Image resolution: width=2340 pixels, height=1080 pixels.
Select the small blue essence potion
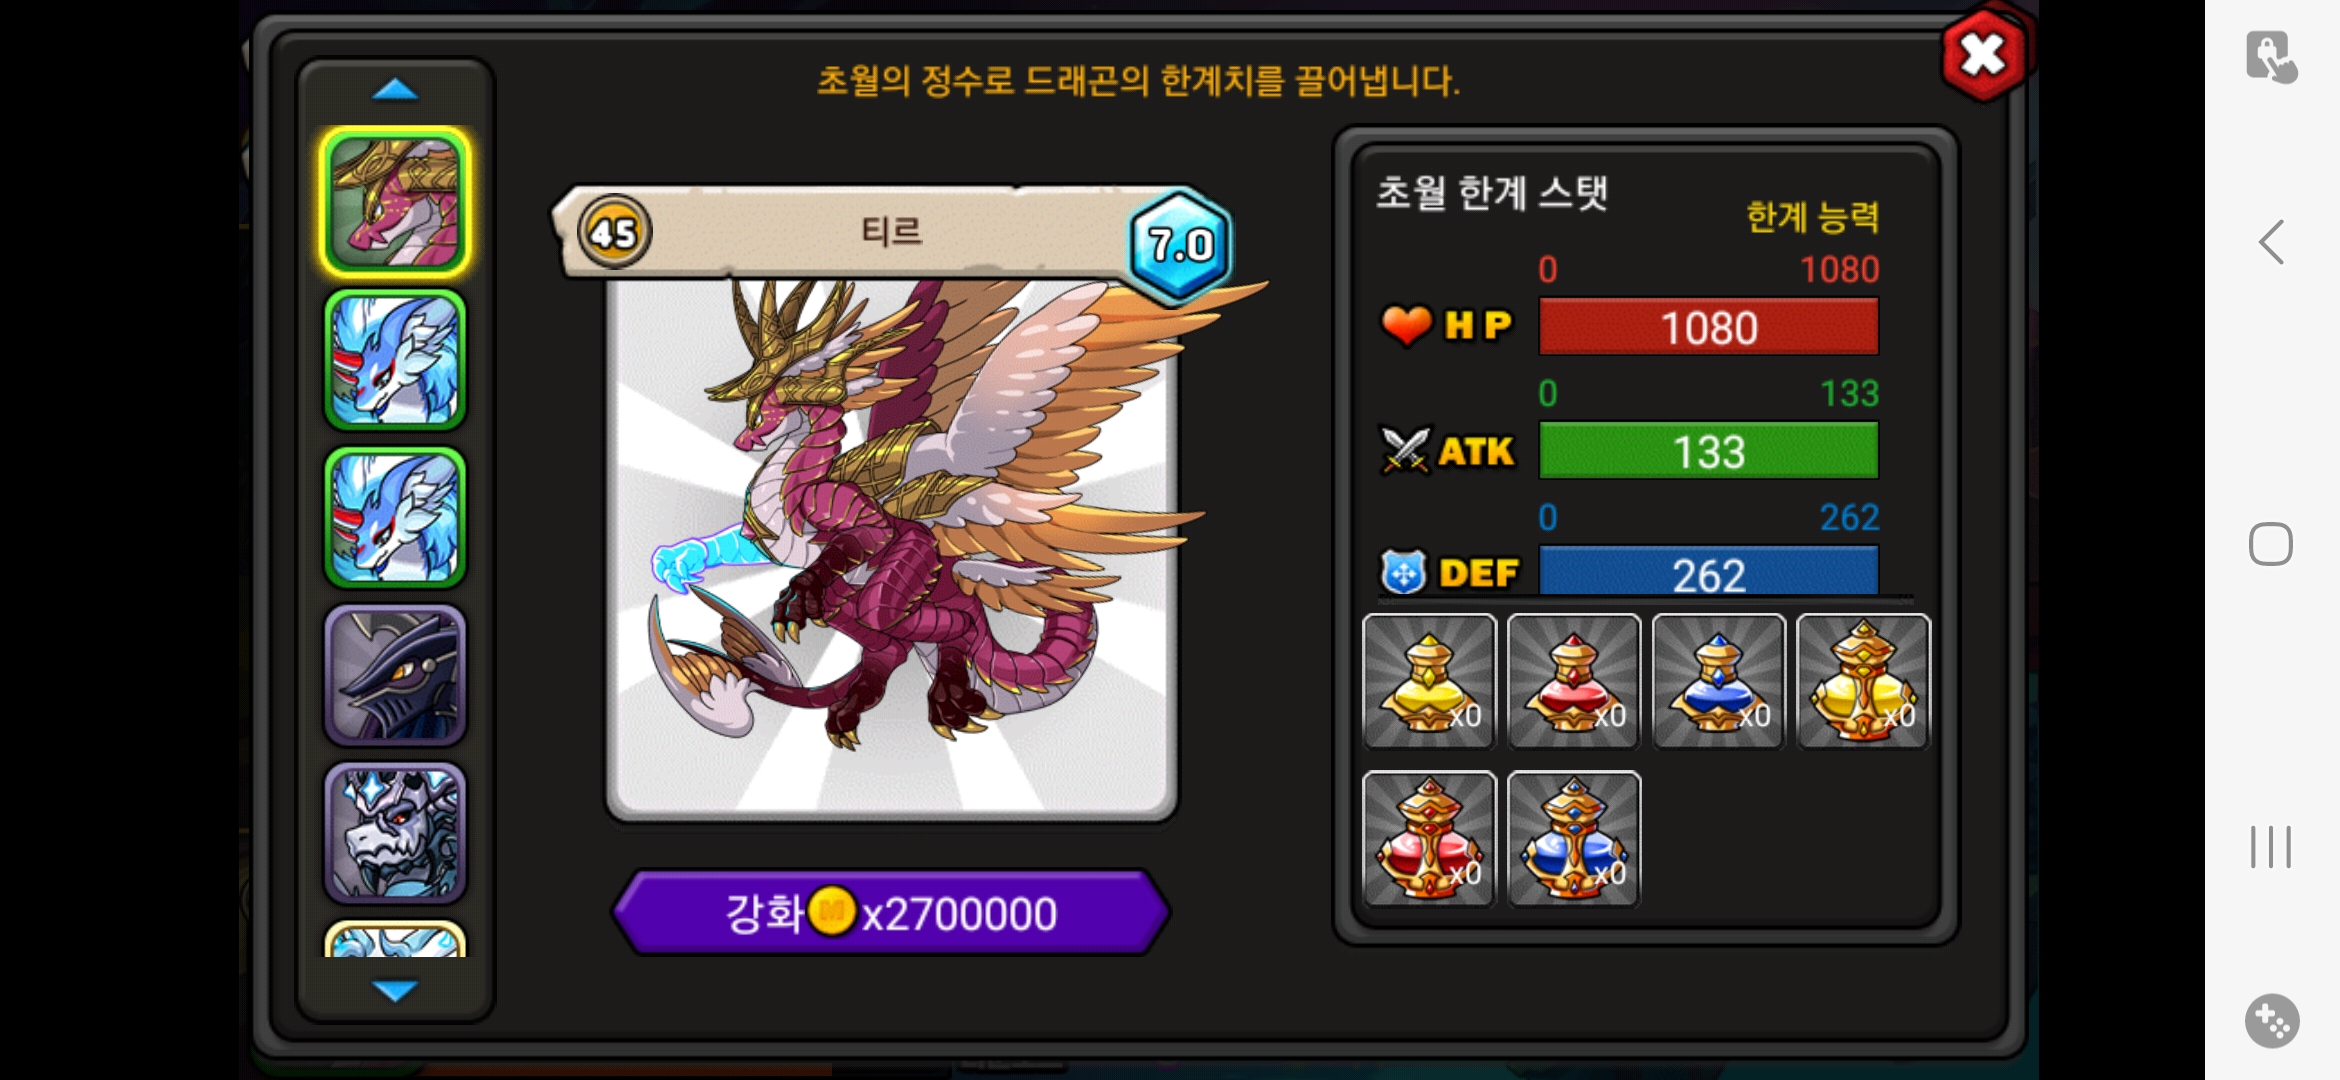coord(1718,681)
